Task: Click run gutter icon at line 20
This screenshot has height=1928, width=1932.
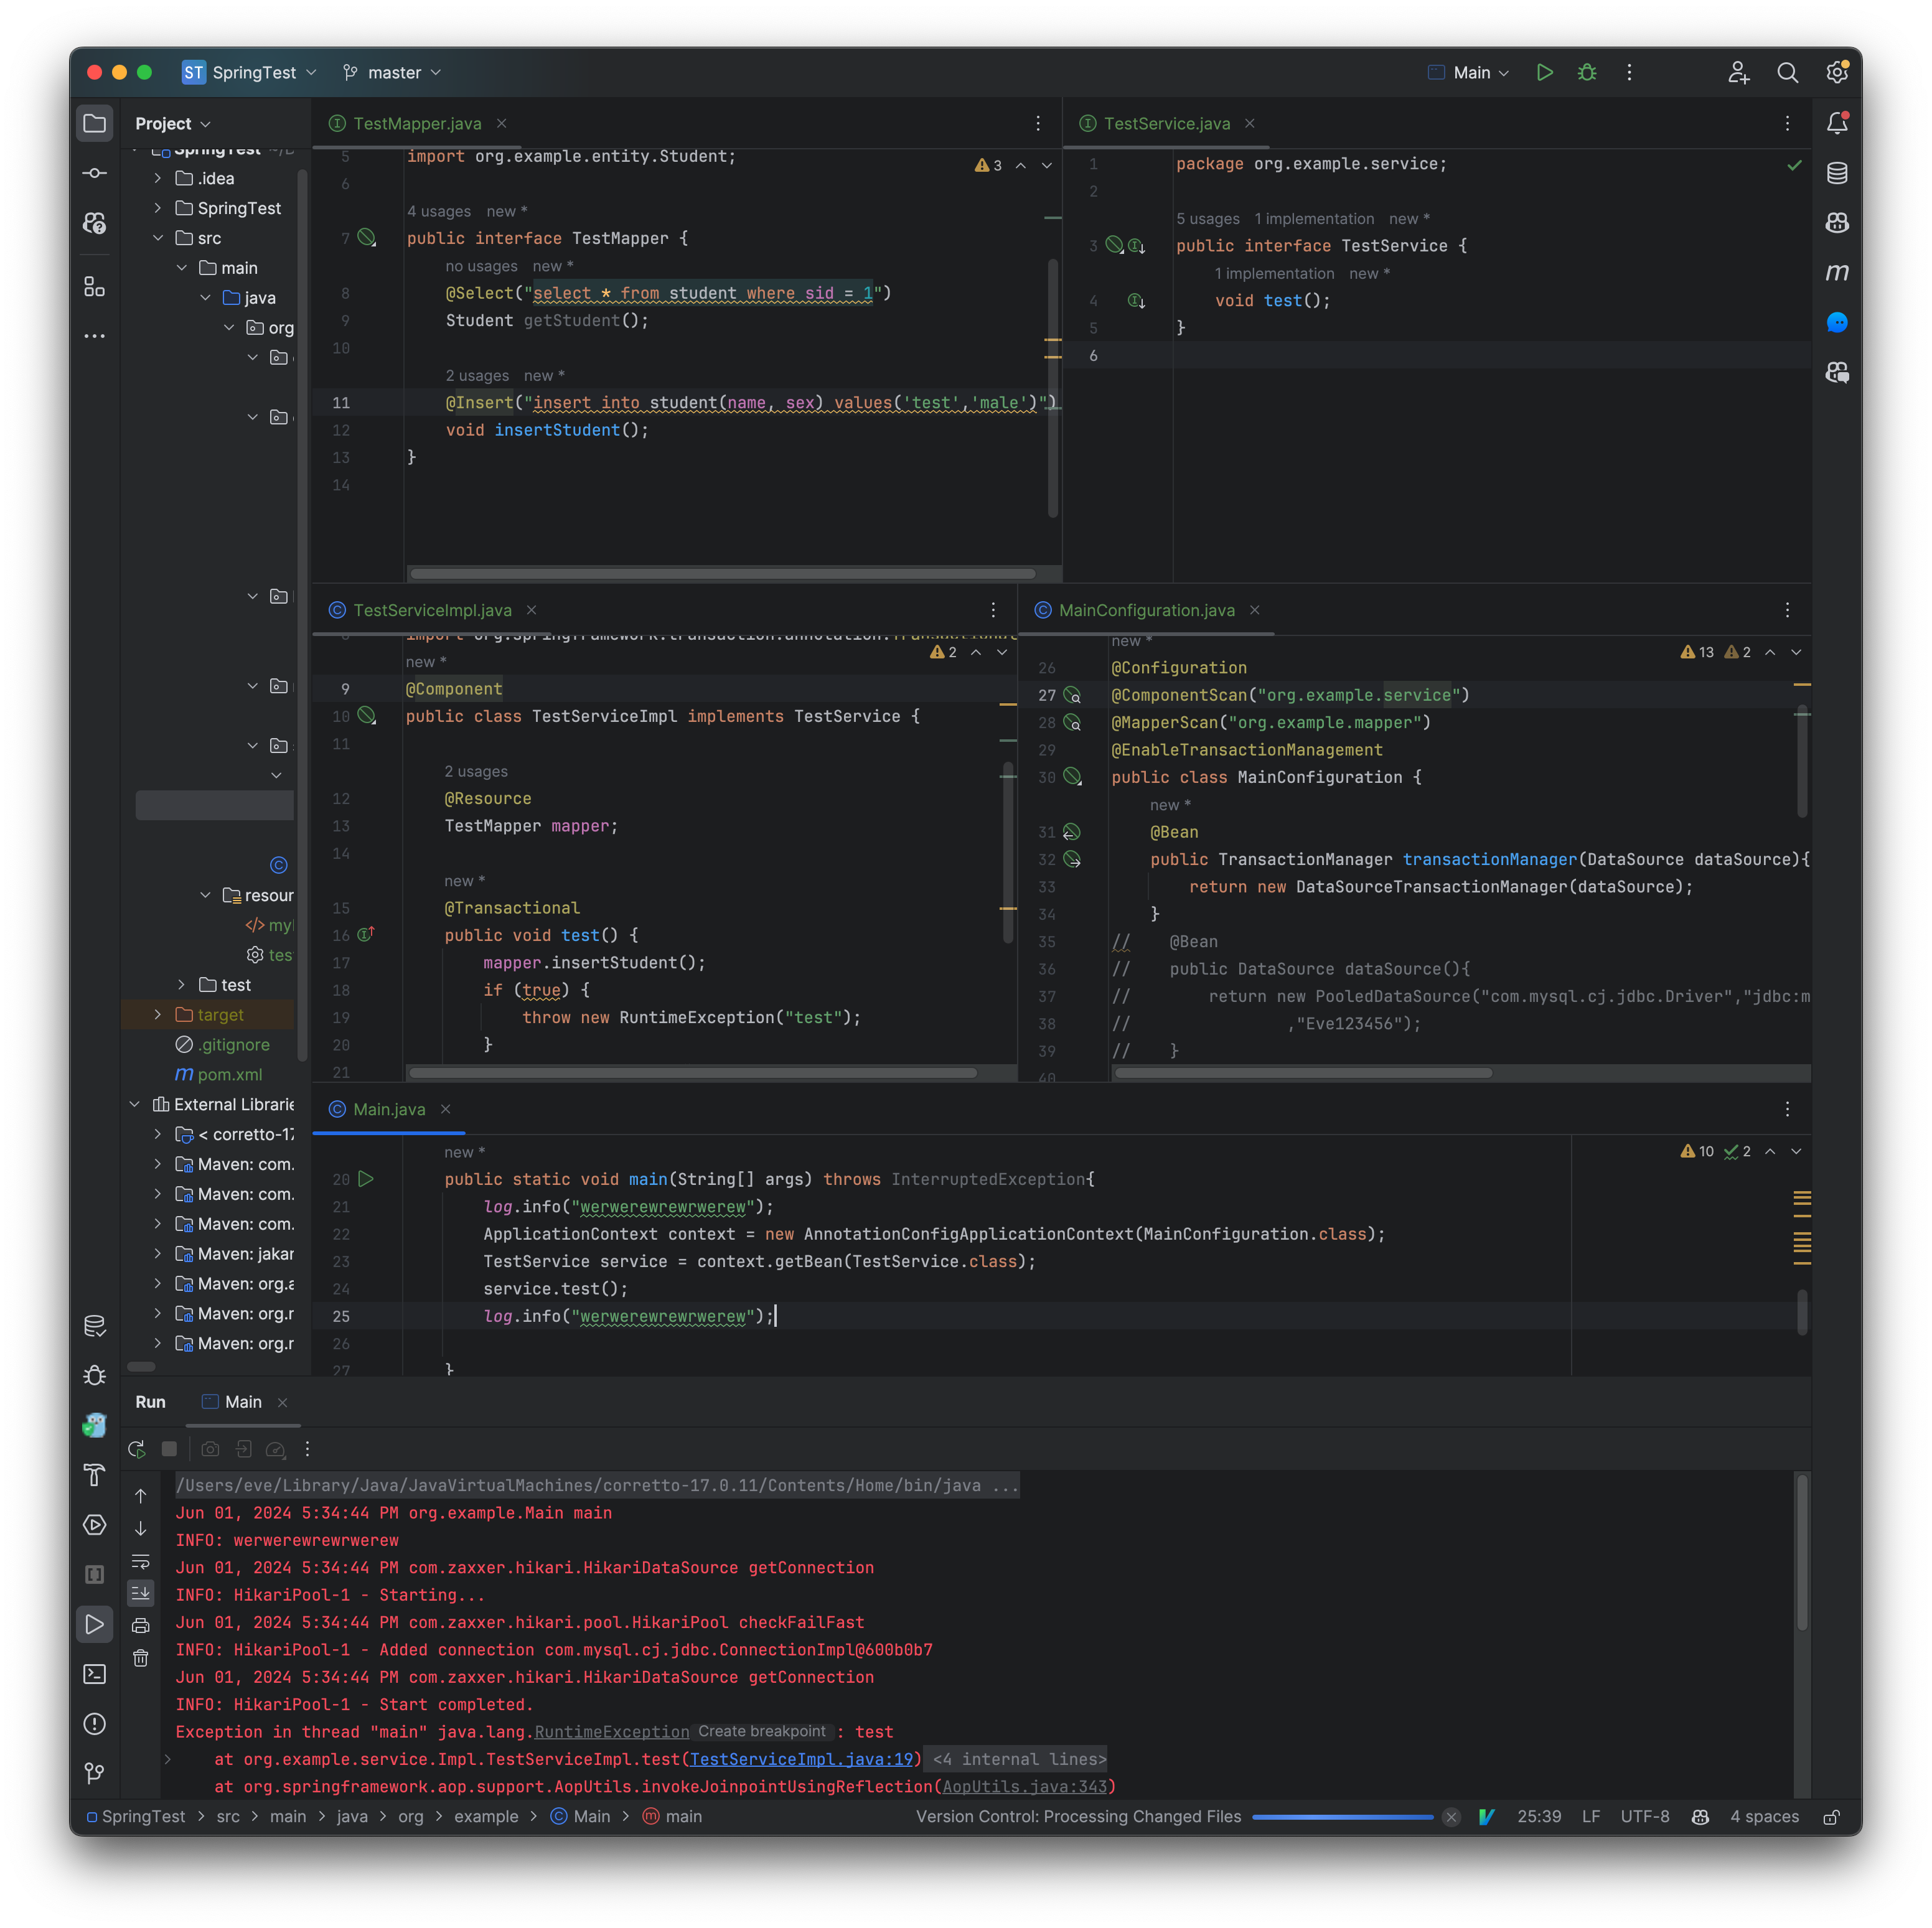Action: (366, 1179)
